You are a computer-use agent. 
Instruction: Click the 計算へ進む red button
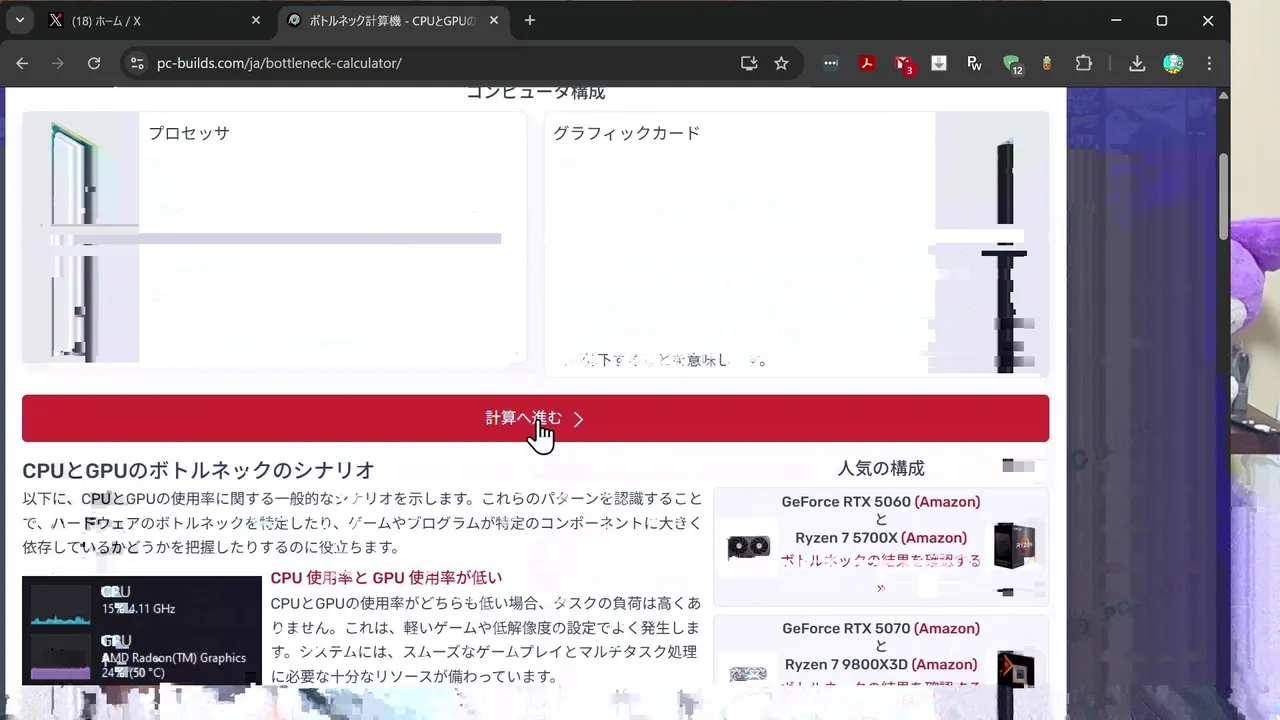[x=535, y=418]
